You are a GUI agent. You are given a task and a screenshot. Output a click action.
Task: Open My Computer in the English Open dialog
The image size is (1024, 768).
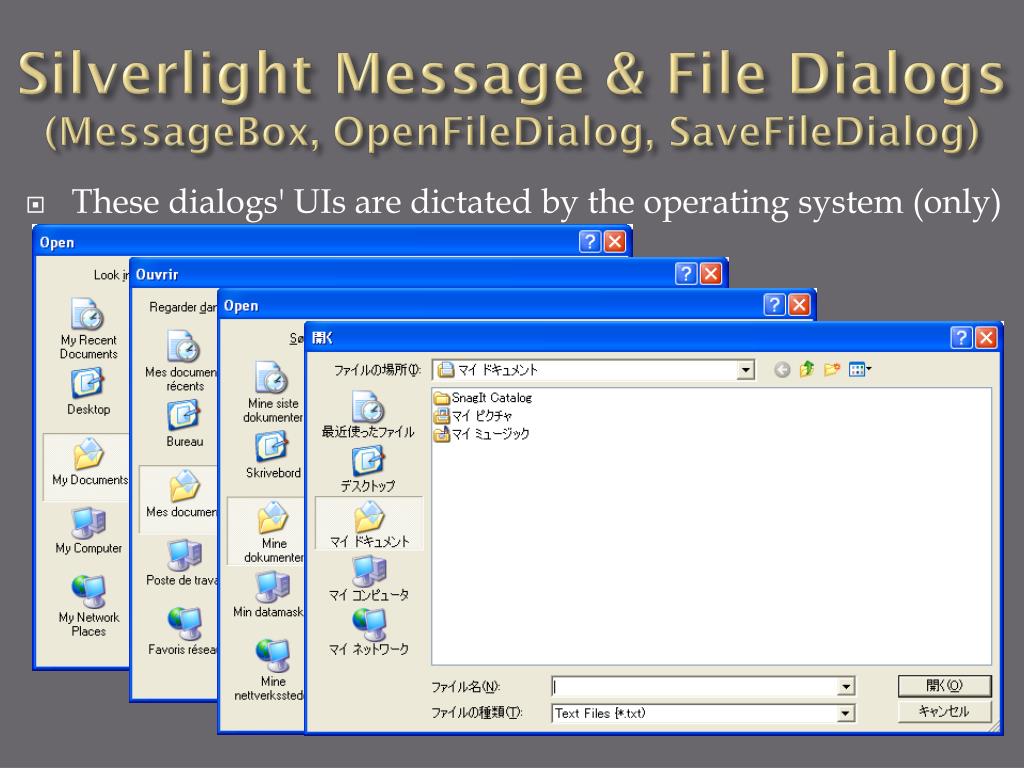tap(89, 530)
